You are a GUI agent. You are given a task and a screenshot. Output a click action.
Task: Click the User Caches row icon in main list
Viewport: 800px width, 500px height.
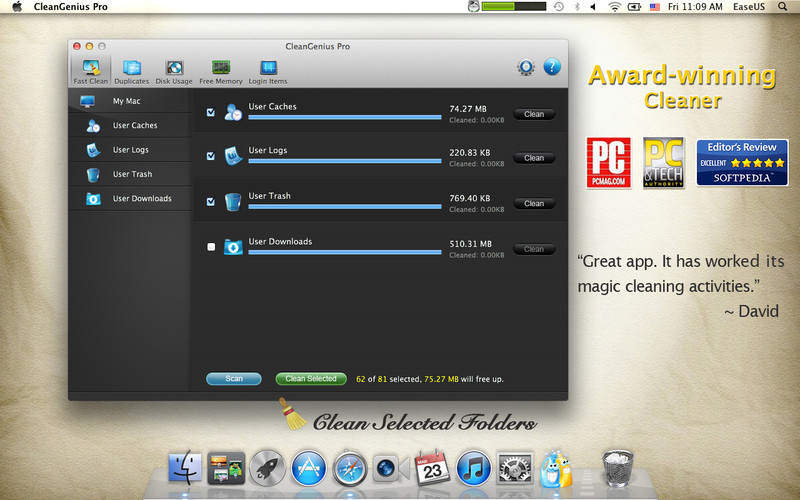pyautogui.click(x=233, y=112)
